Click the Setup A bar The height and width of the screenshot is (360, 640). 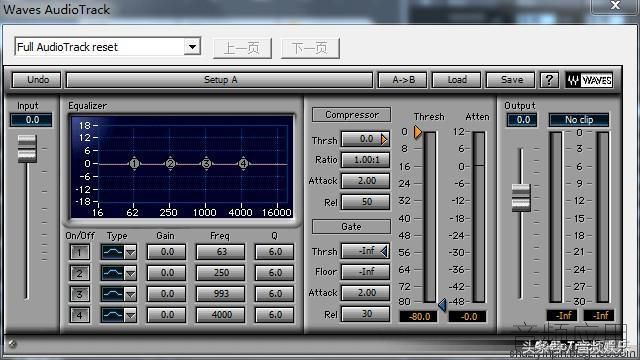[220, 80]
